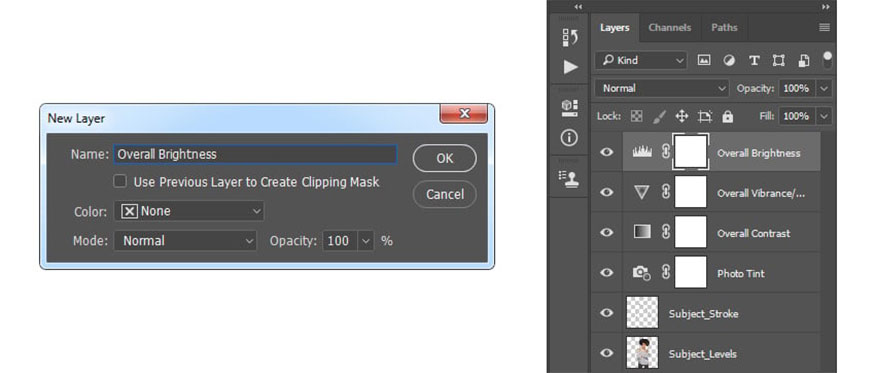Click Photo Filter icon on Photo Tint
875x373 pixels.
[x=642, y=272]
